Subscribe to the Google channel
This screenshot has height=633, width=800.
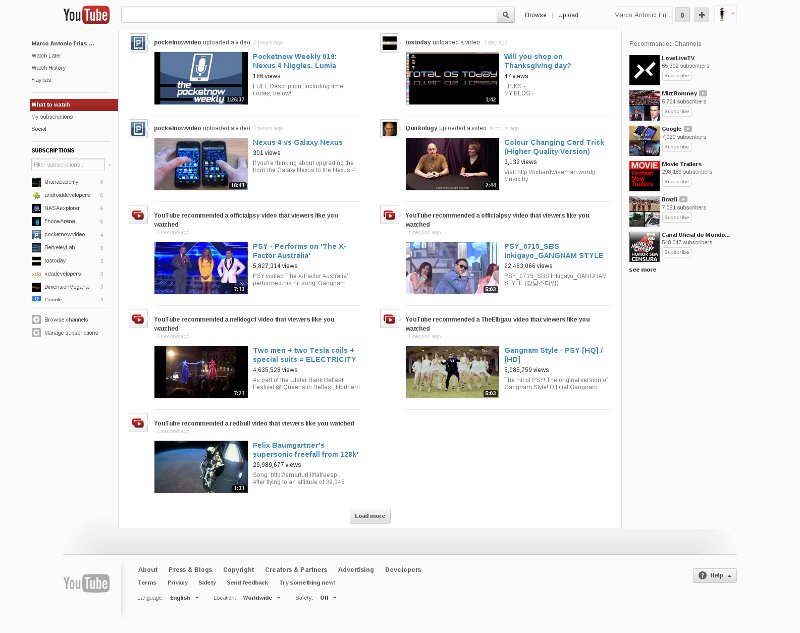click(677, 146)
